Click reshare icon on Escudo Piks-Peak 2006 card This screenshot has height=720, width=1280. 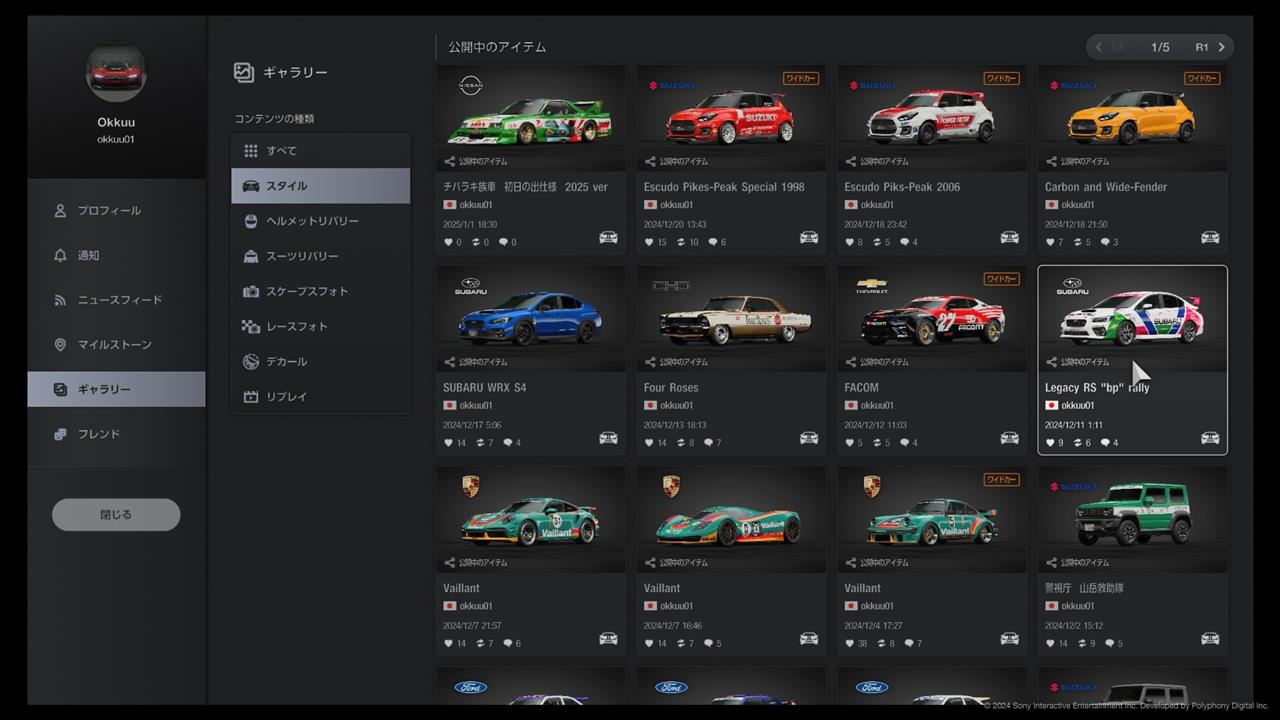(878, 242)
